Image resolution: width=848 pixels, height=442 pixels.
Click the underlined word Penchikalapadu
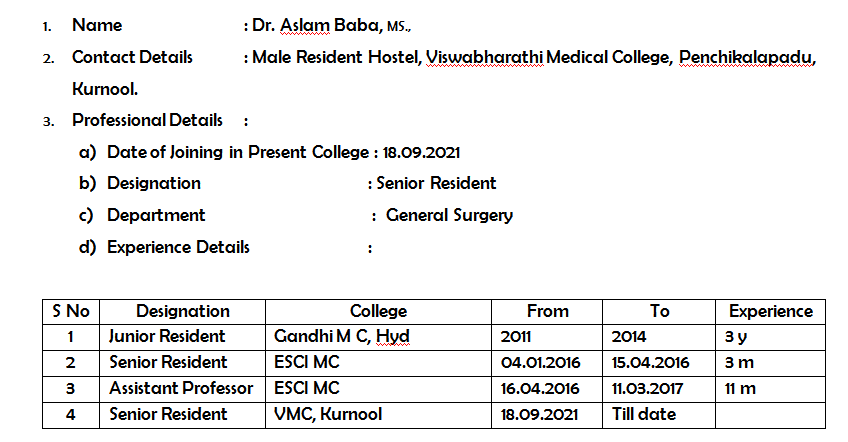coord(746,57)
